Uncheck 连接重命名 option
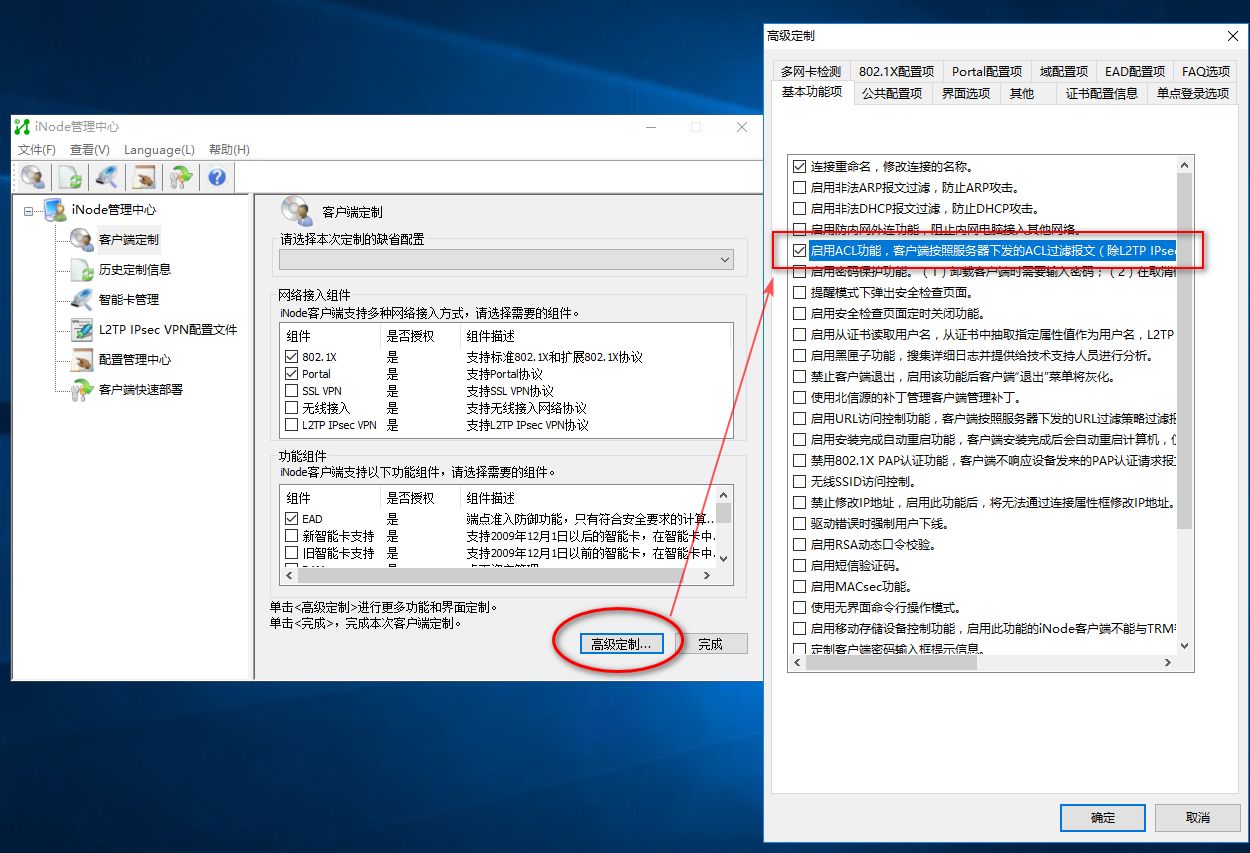1250x853 pixels. pyautogui.click(x=799, y=167)
